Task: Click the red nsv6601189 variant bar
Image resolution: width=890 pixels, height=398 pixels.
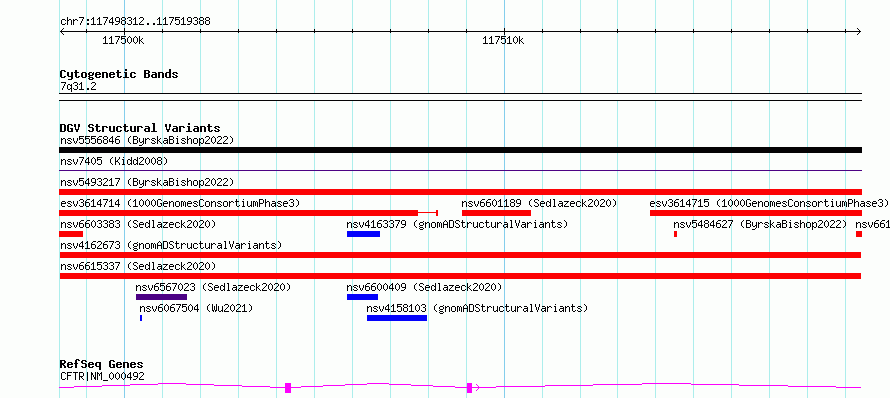Action: click(x=496, y=213)
